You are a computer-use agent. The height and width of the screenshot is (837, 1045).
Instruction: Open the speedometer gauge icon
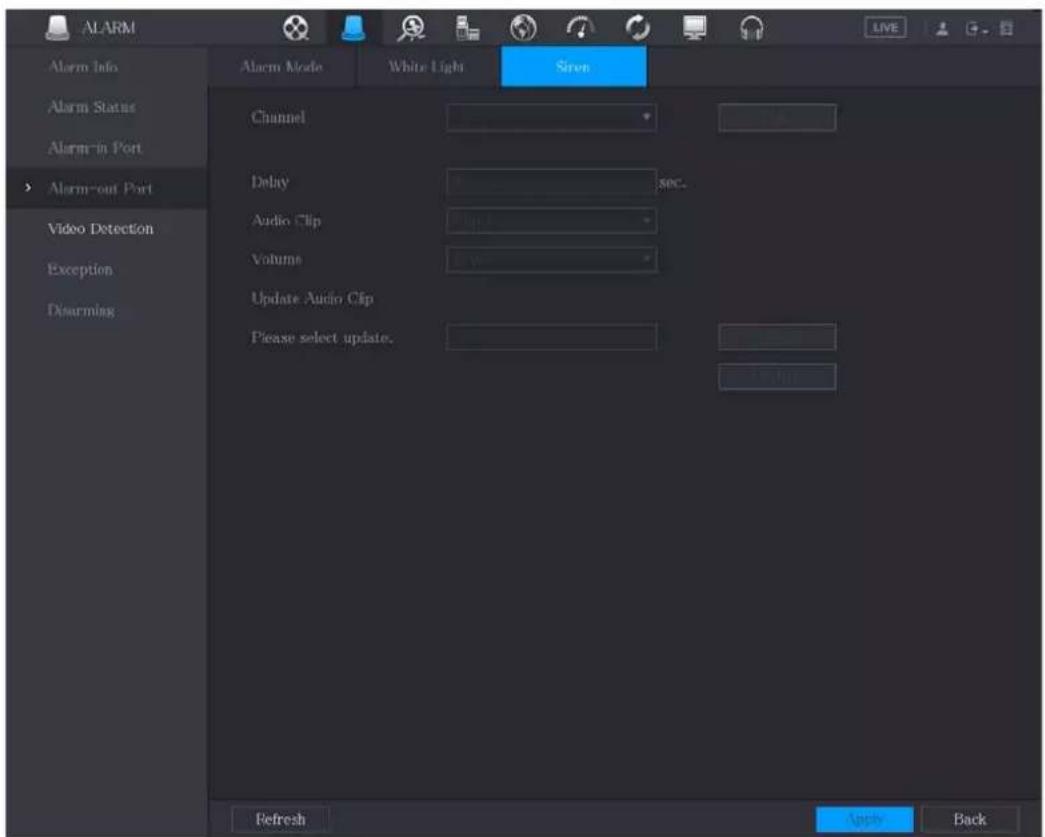tap(580, 28)
